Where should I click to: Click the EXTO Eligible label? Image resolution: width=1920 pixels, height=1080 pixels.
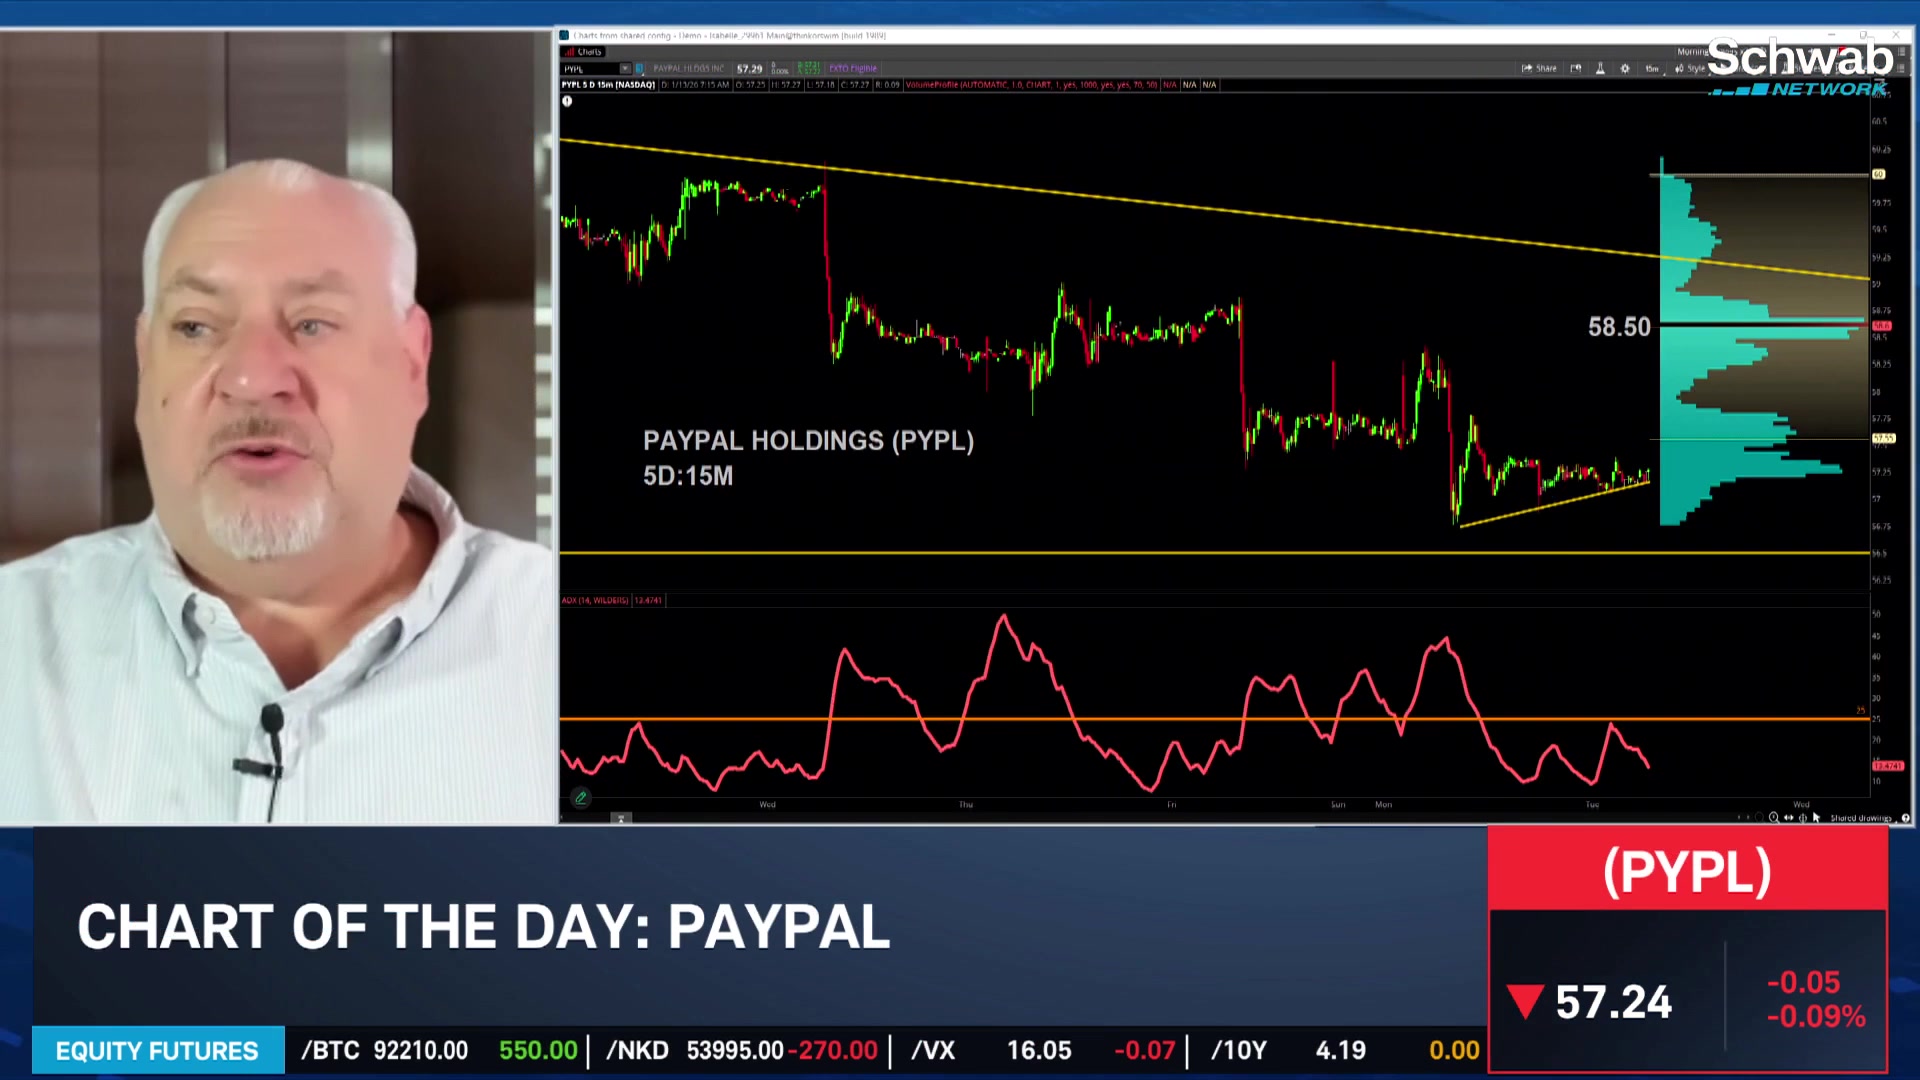coord(852,68)
